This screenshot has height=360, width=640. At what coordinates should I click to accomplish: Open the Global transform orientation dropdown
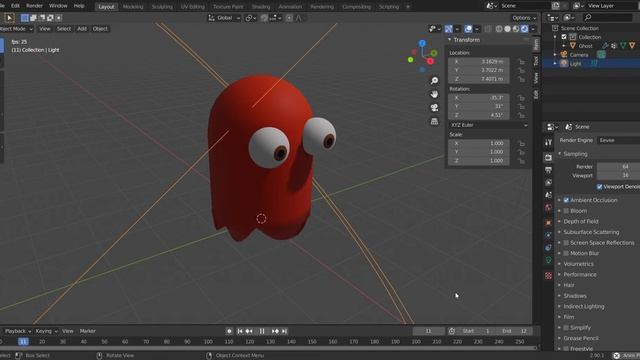tap(224, 18)
